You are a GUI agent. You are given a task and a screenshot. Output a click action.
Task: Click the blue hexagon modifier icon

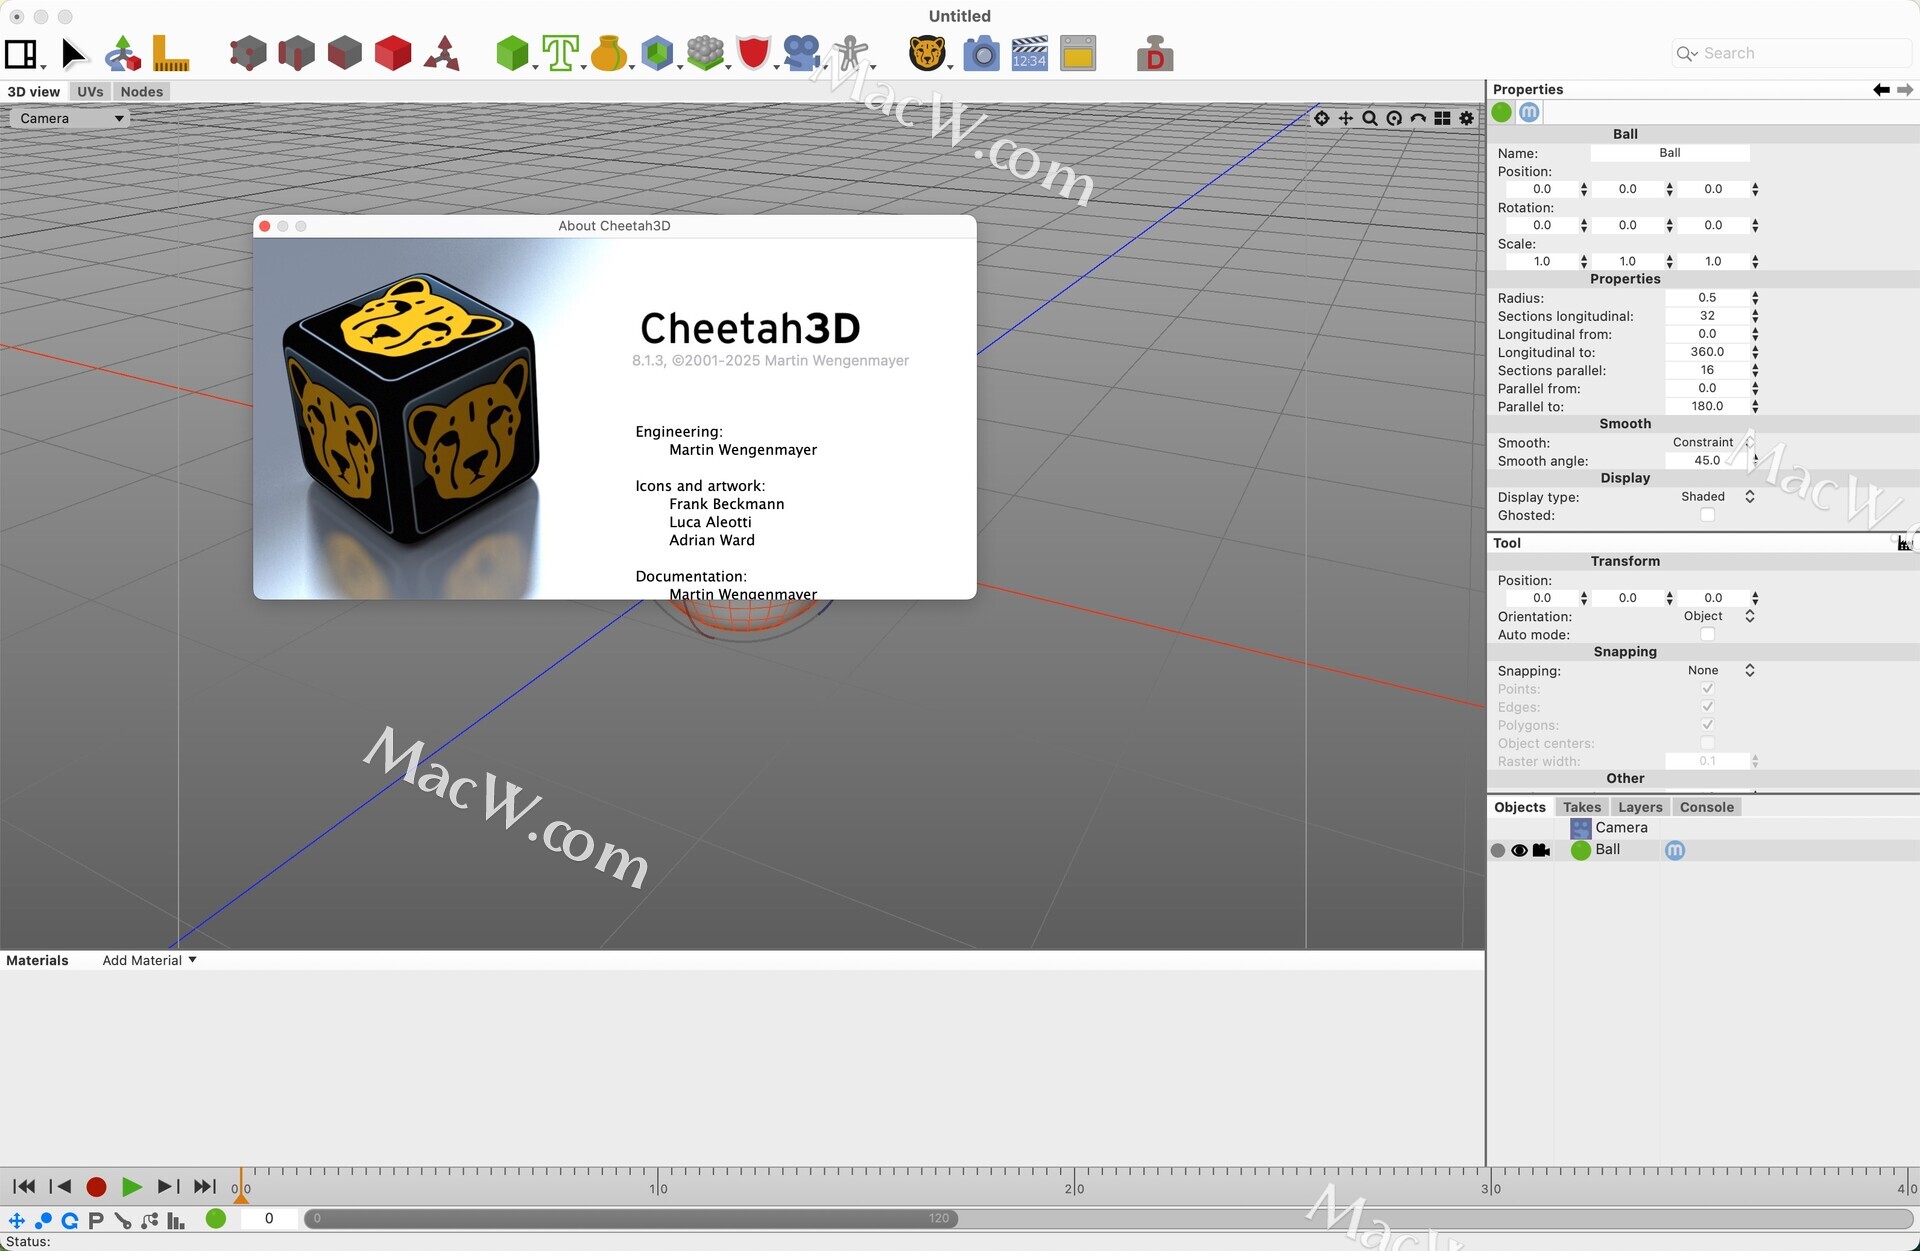[x=657, y=53]
